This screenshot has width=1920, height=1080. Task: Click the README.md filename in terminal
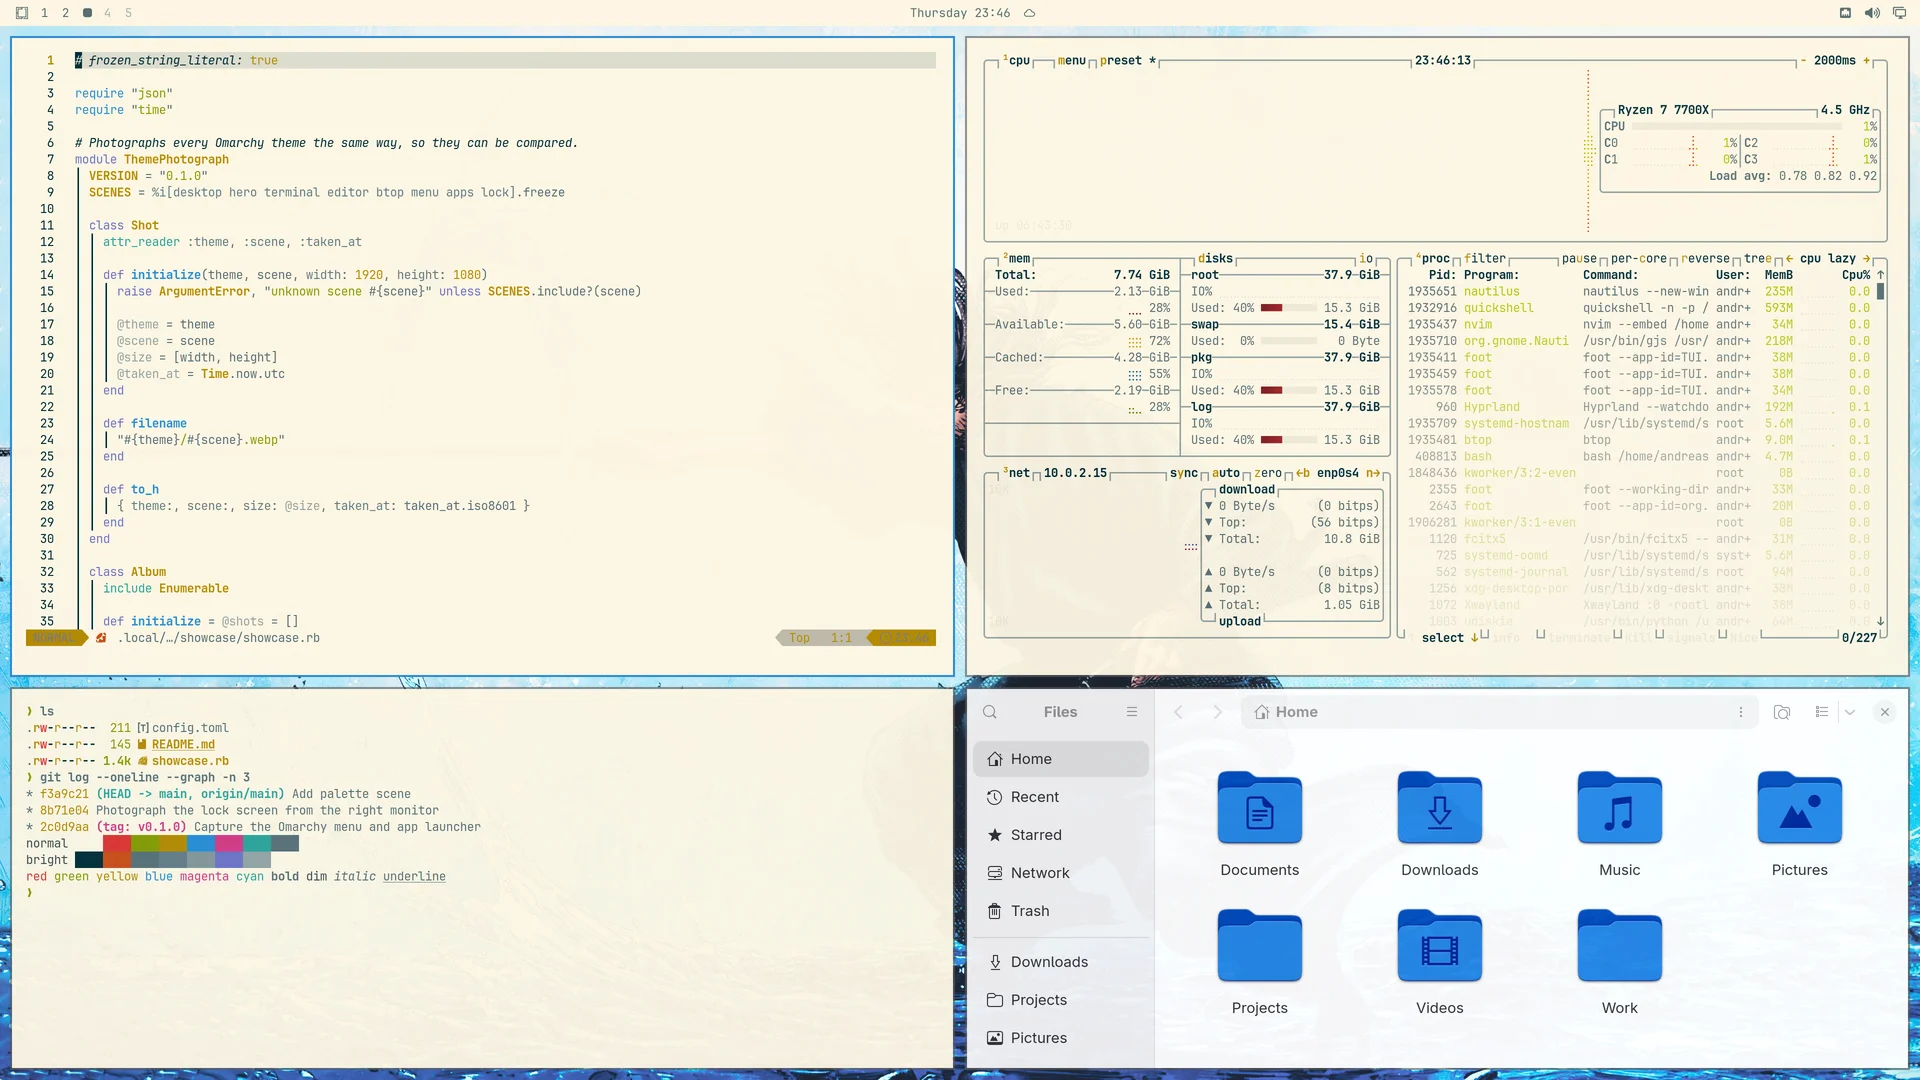click(x=183, y=745)
